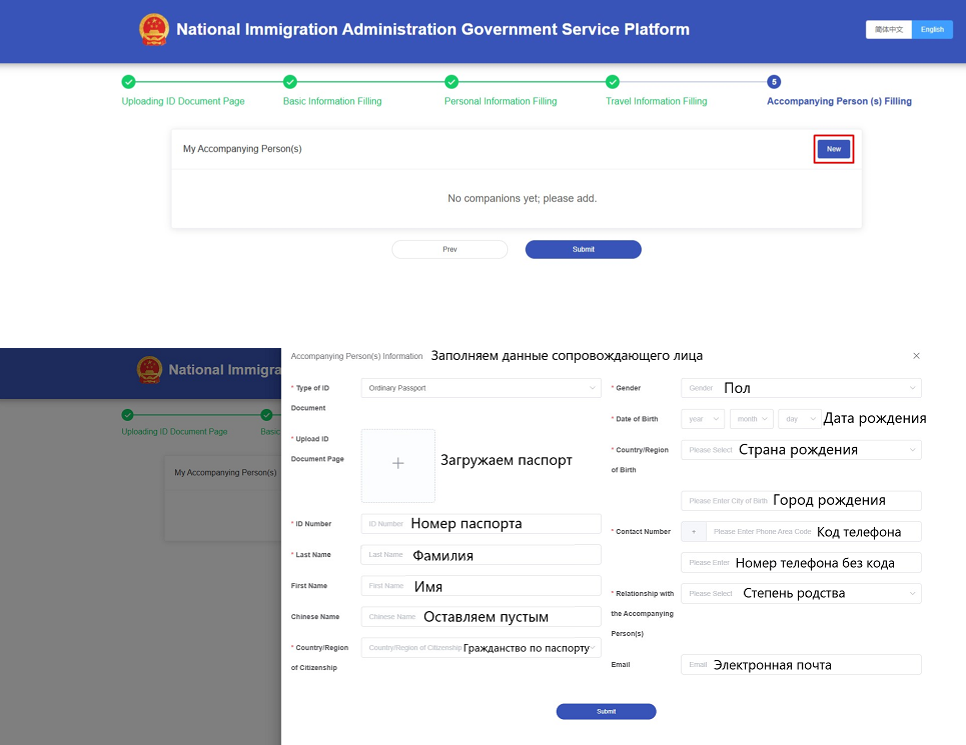Go to Accompanying Person(s) Filling step label
The height and width of the screenshot is (745, 966).
click(x=838, y=101)
